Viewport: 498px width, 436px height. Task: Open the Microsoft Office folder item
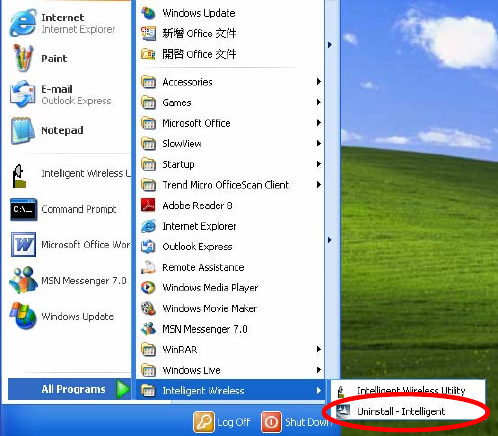point(230,123)
